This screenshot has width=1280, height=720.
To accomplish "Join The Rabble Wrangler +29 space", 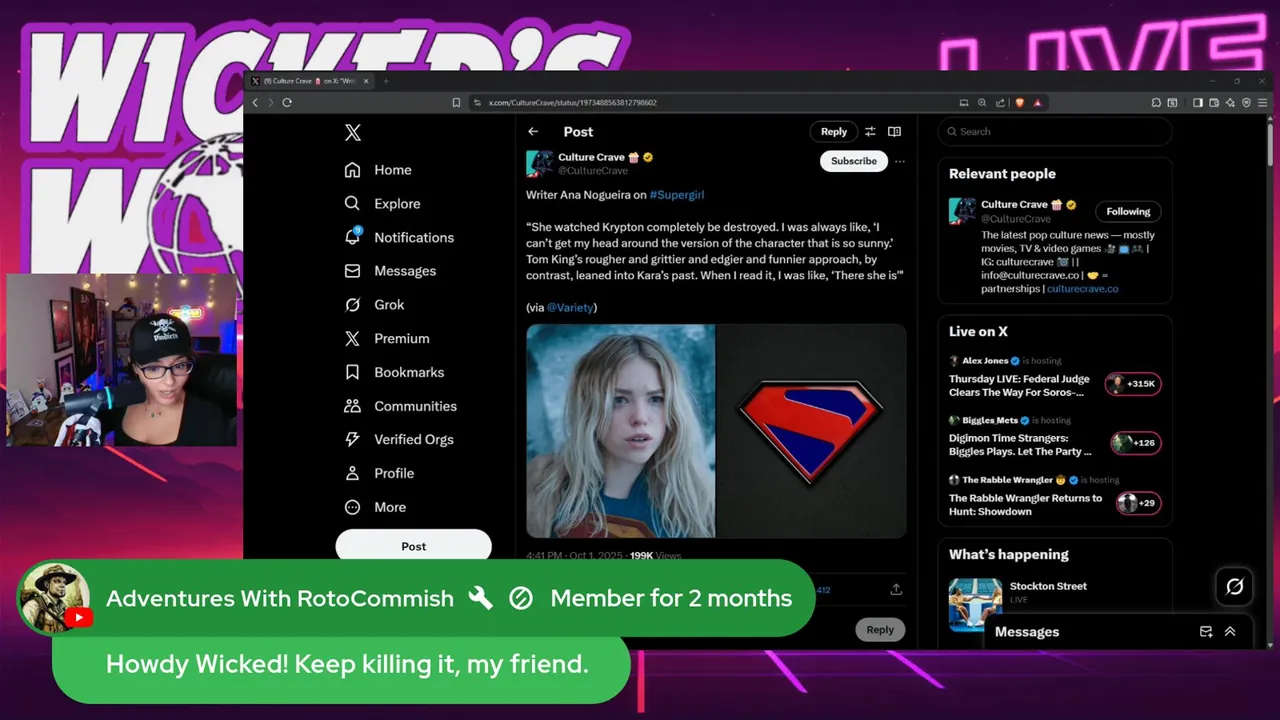I will pos(1139,503).
